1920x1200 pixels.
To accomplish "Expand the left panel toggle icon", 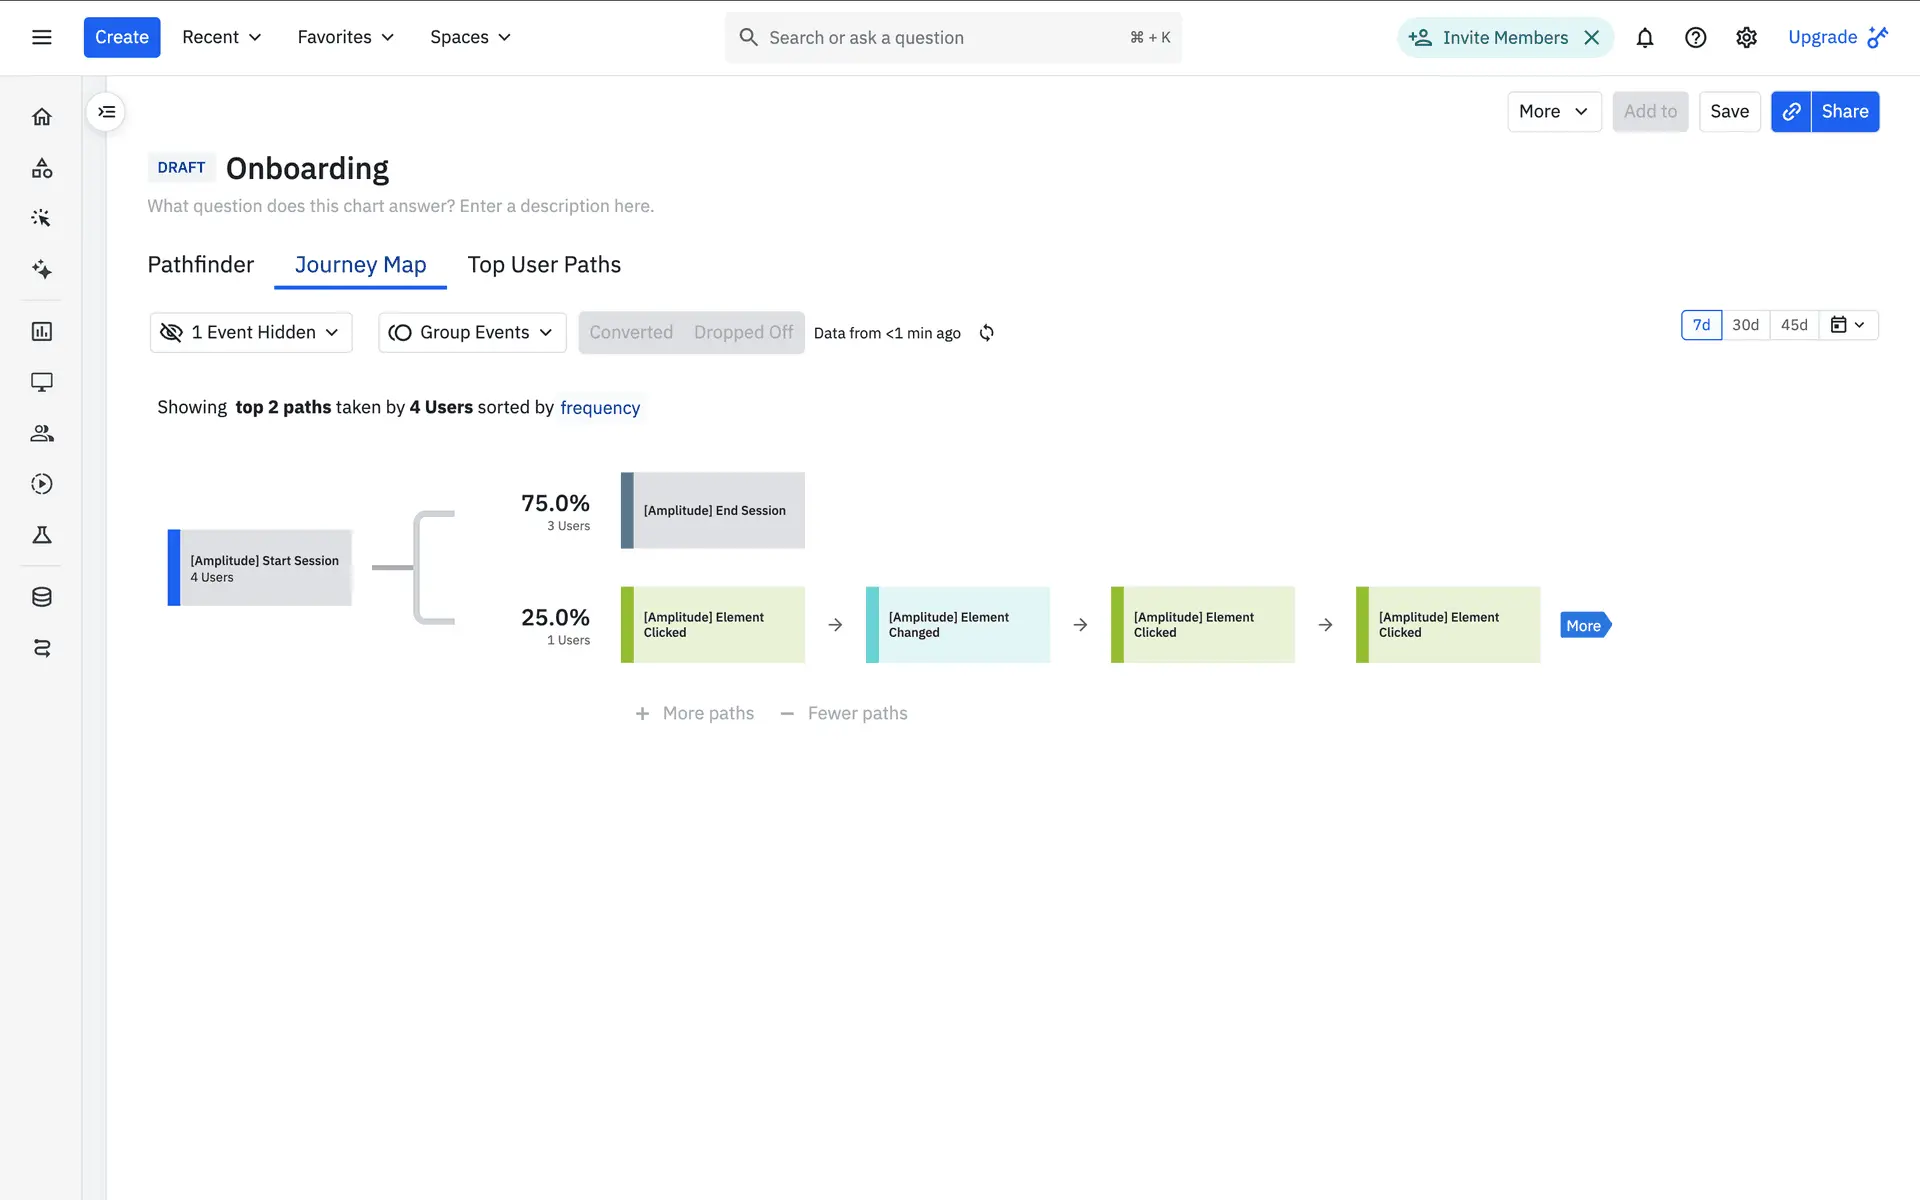I will click(106, 112).
